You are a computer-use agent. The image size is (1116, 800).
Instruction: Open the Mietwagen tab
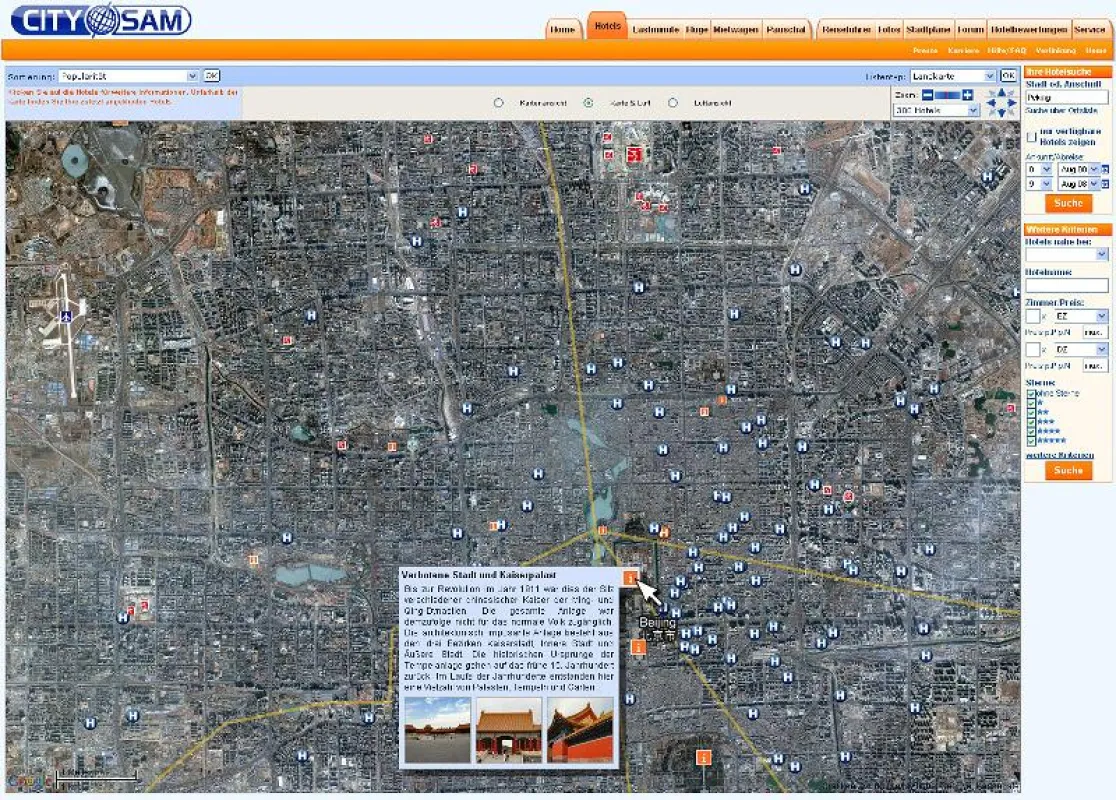736,29
